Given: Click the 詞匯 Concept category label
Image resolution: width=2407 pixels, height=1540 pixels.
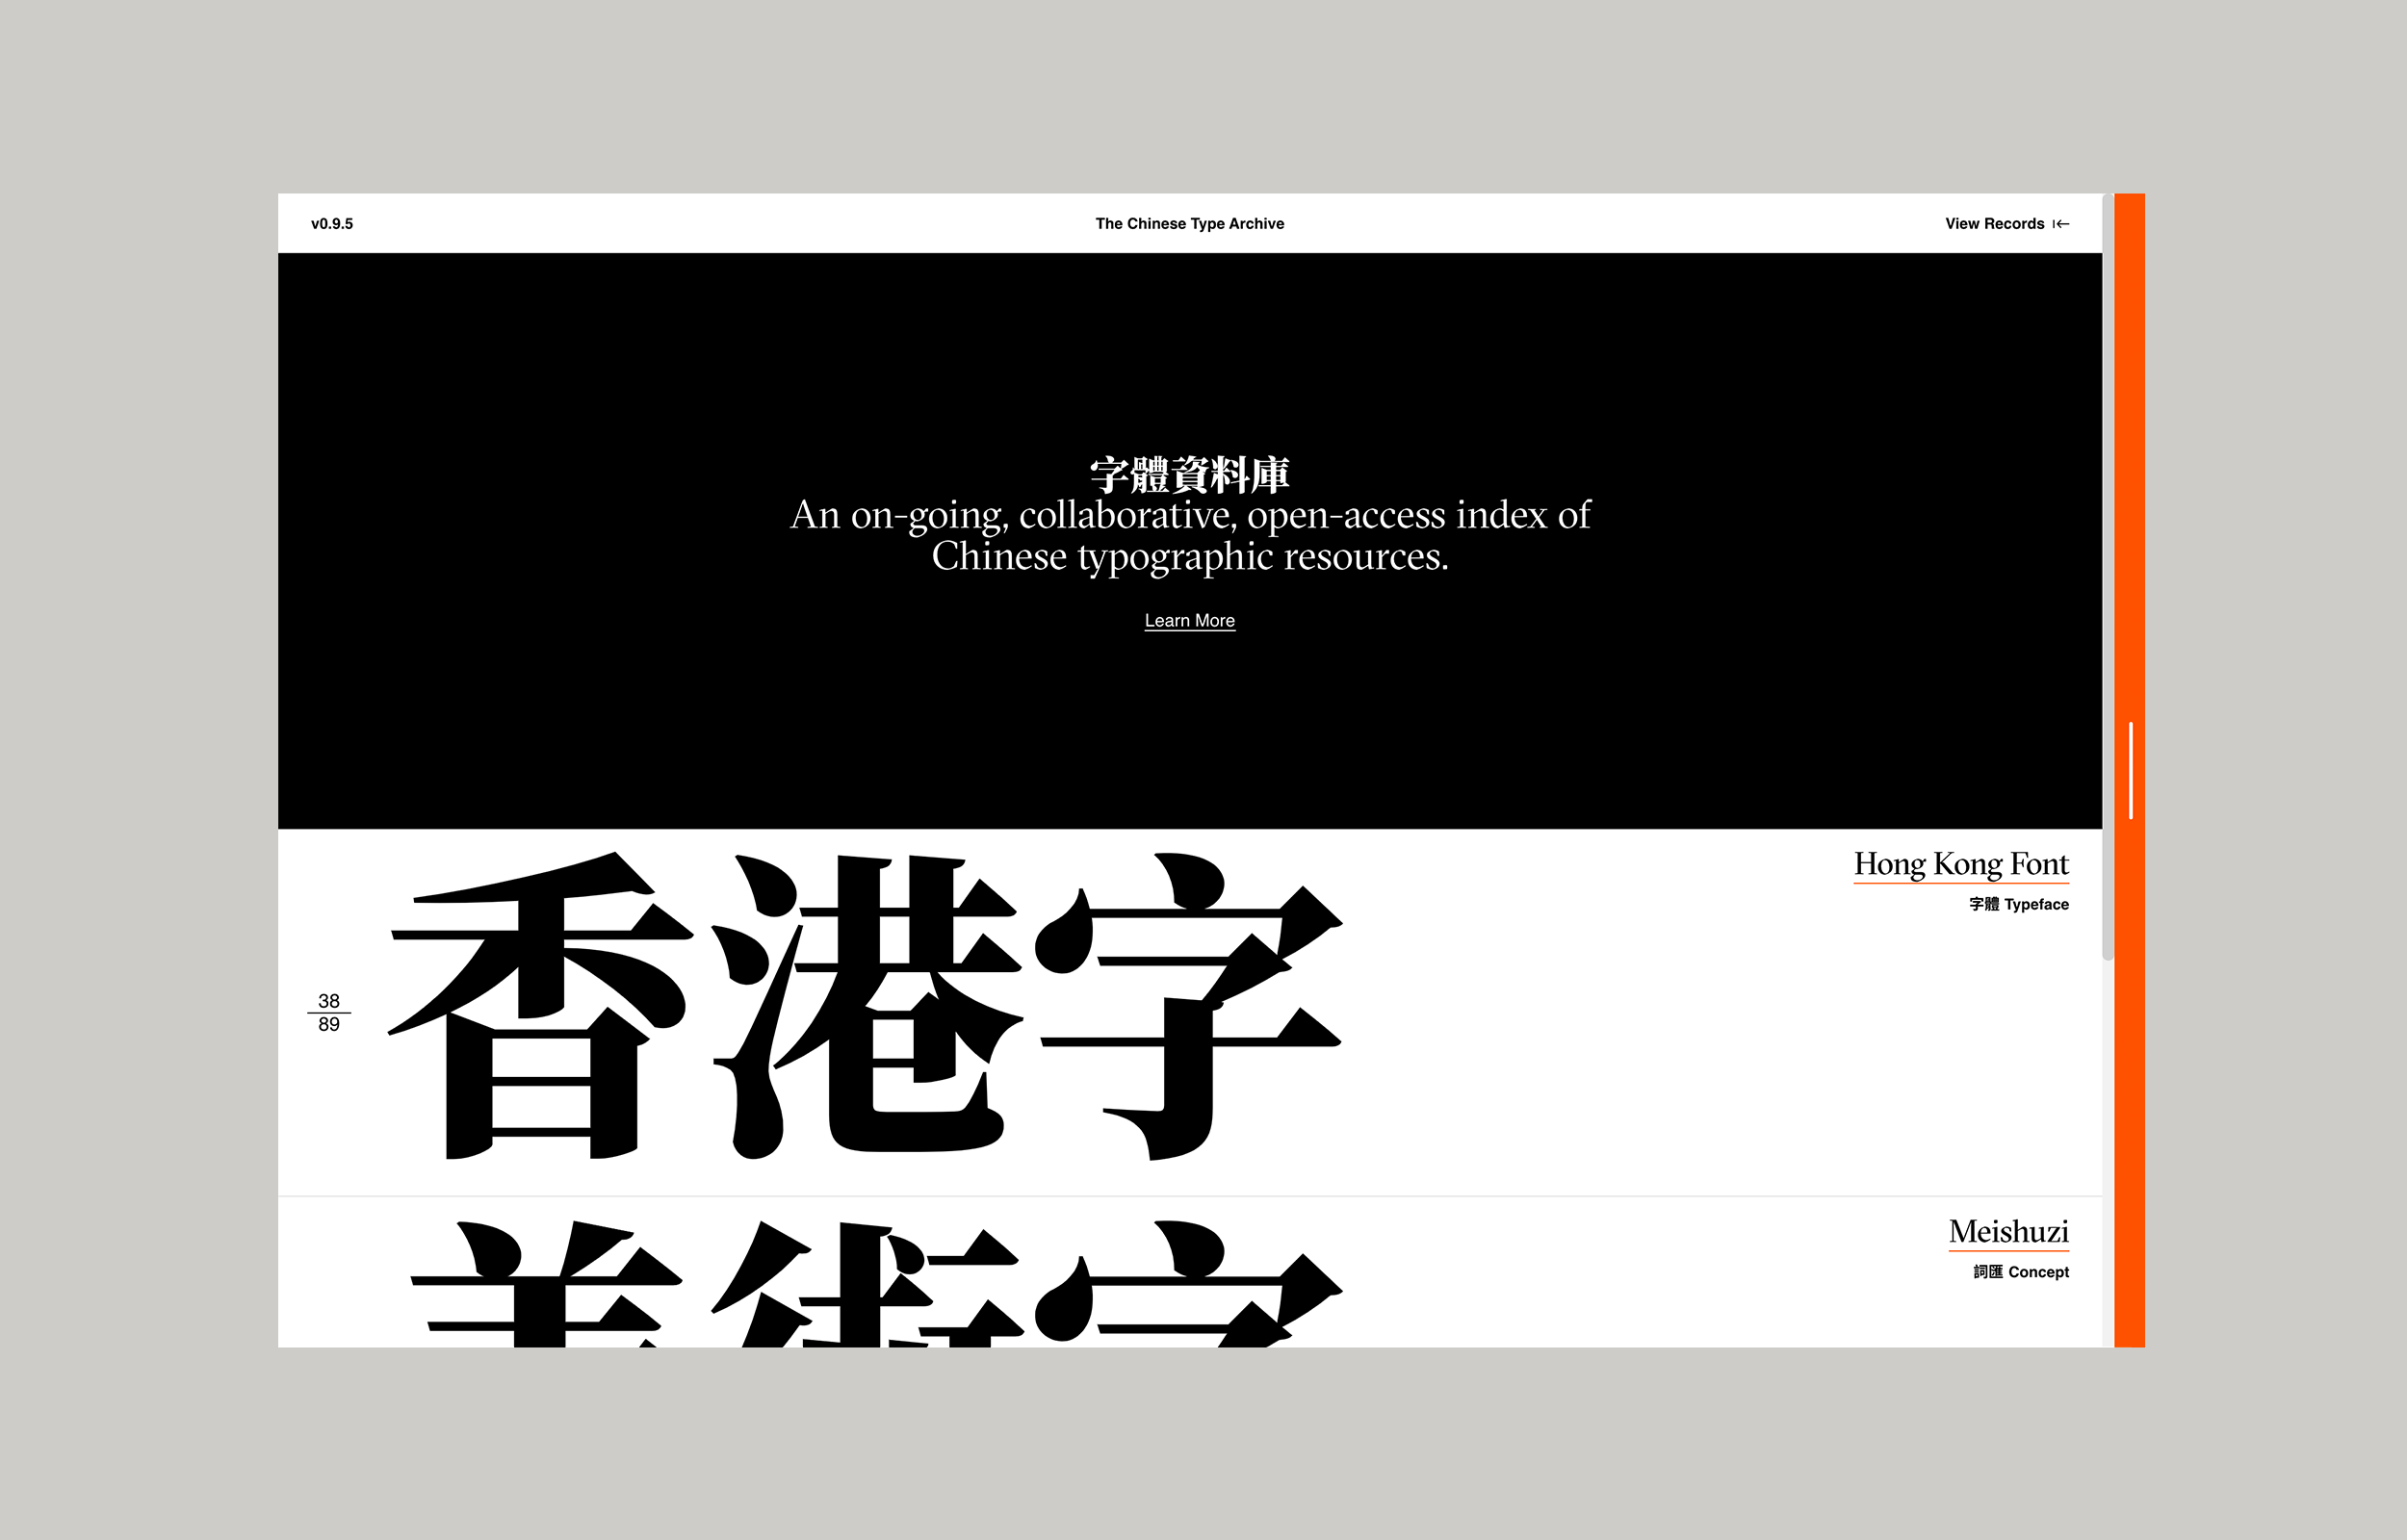Looking at the screenshot, I should [2020, 1272].
